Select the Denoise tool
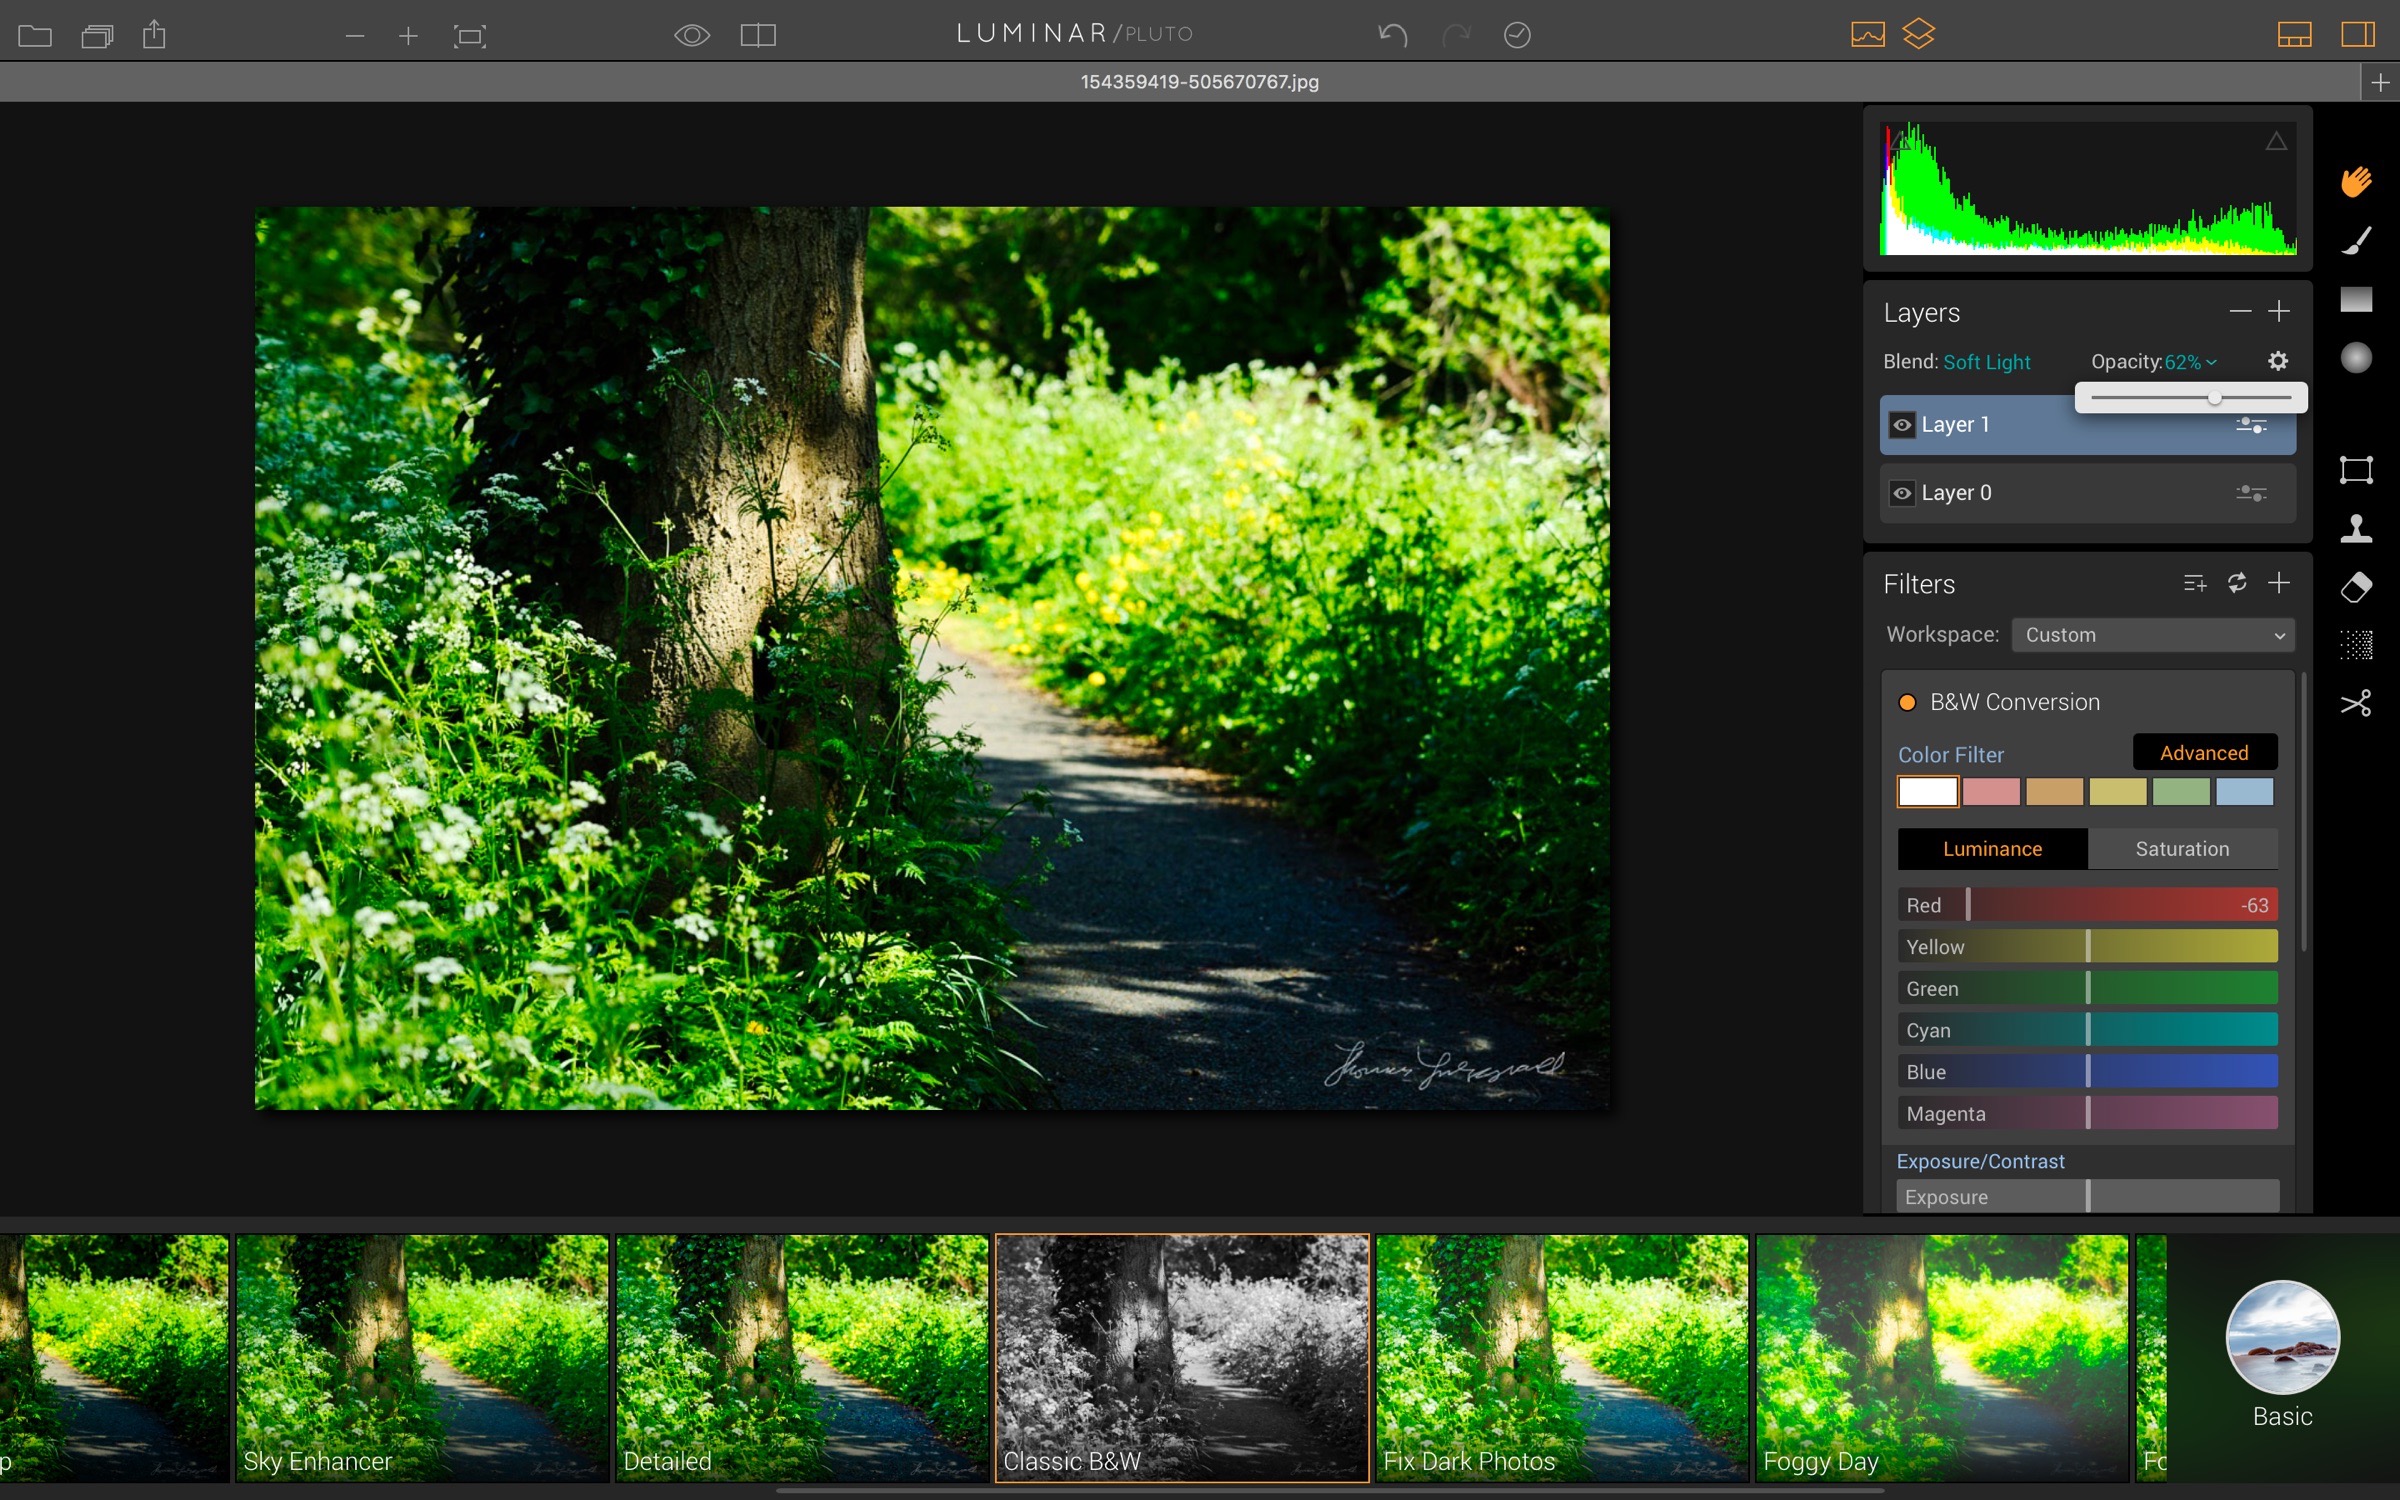 2356,645
